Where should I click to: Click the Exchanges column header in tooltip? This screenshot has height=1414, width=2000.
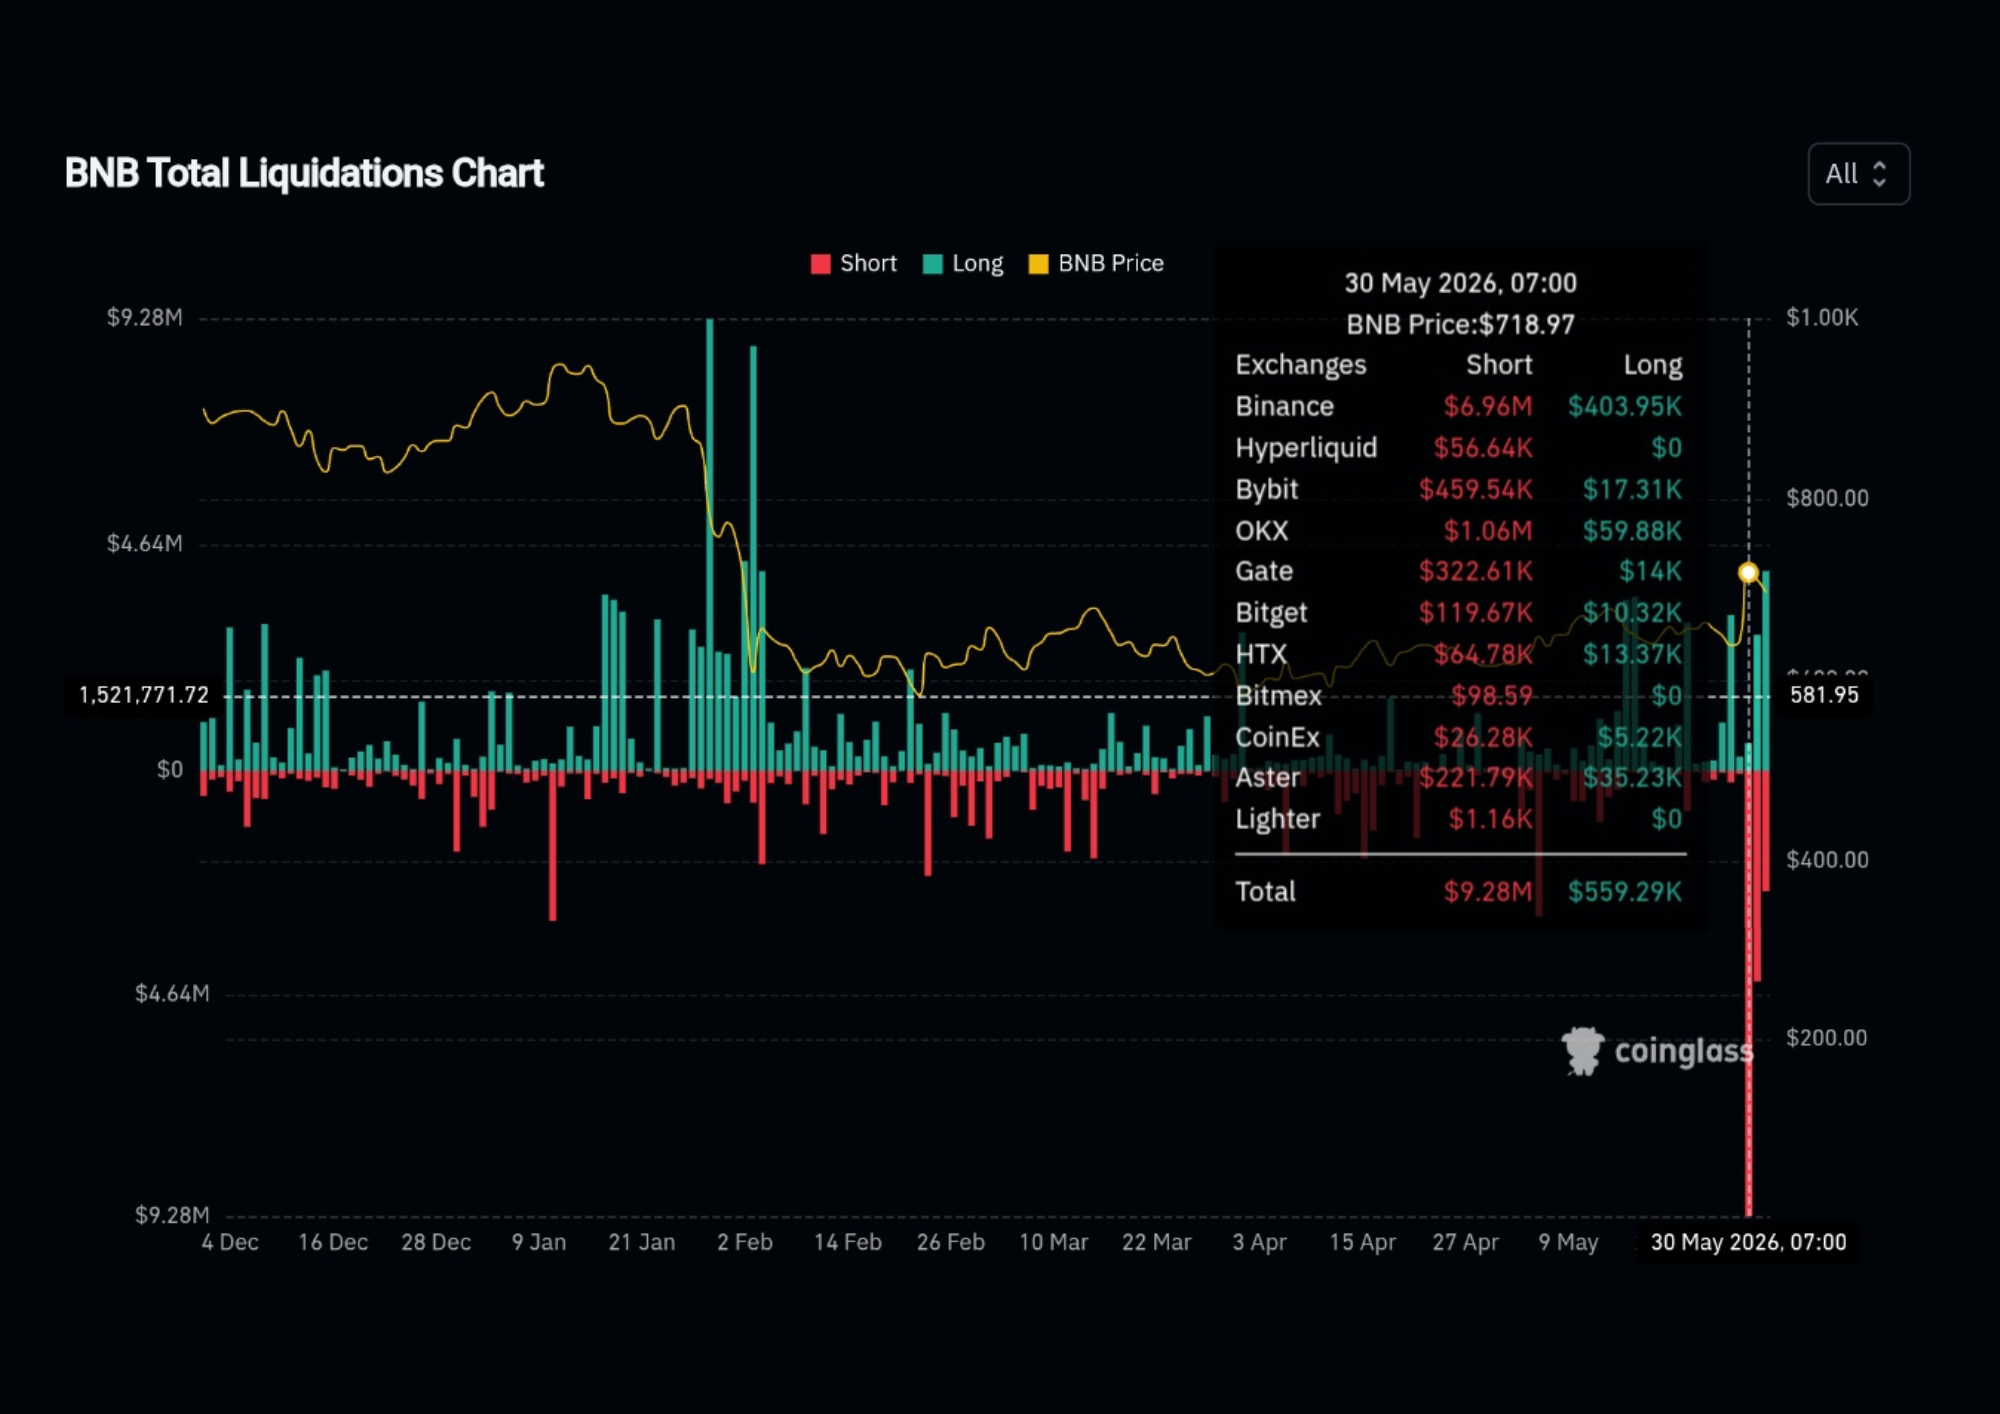pyautogui.click(x=1300, y=365)
